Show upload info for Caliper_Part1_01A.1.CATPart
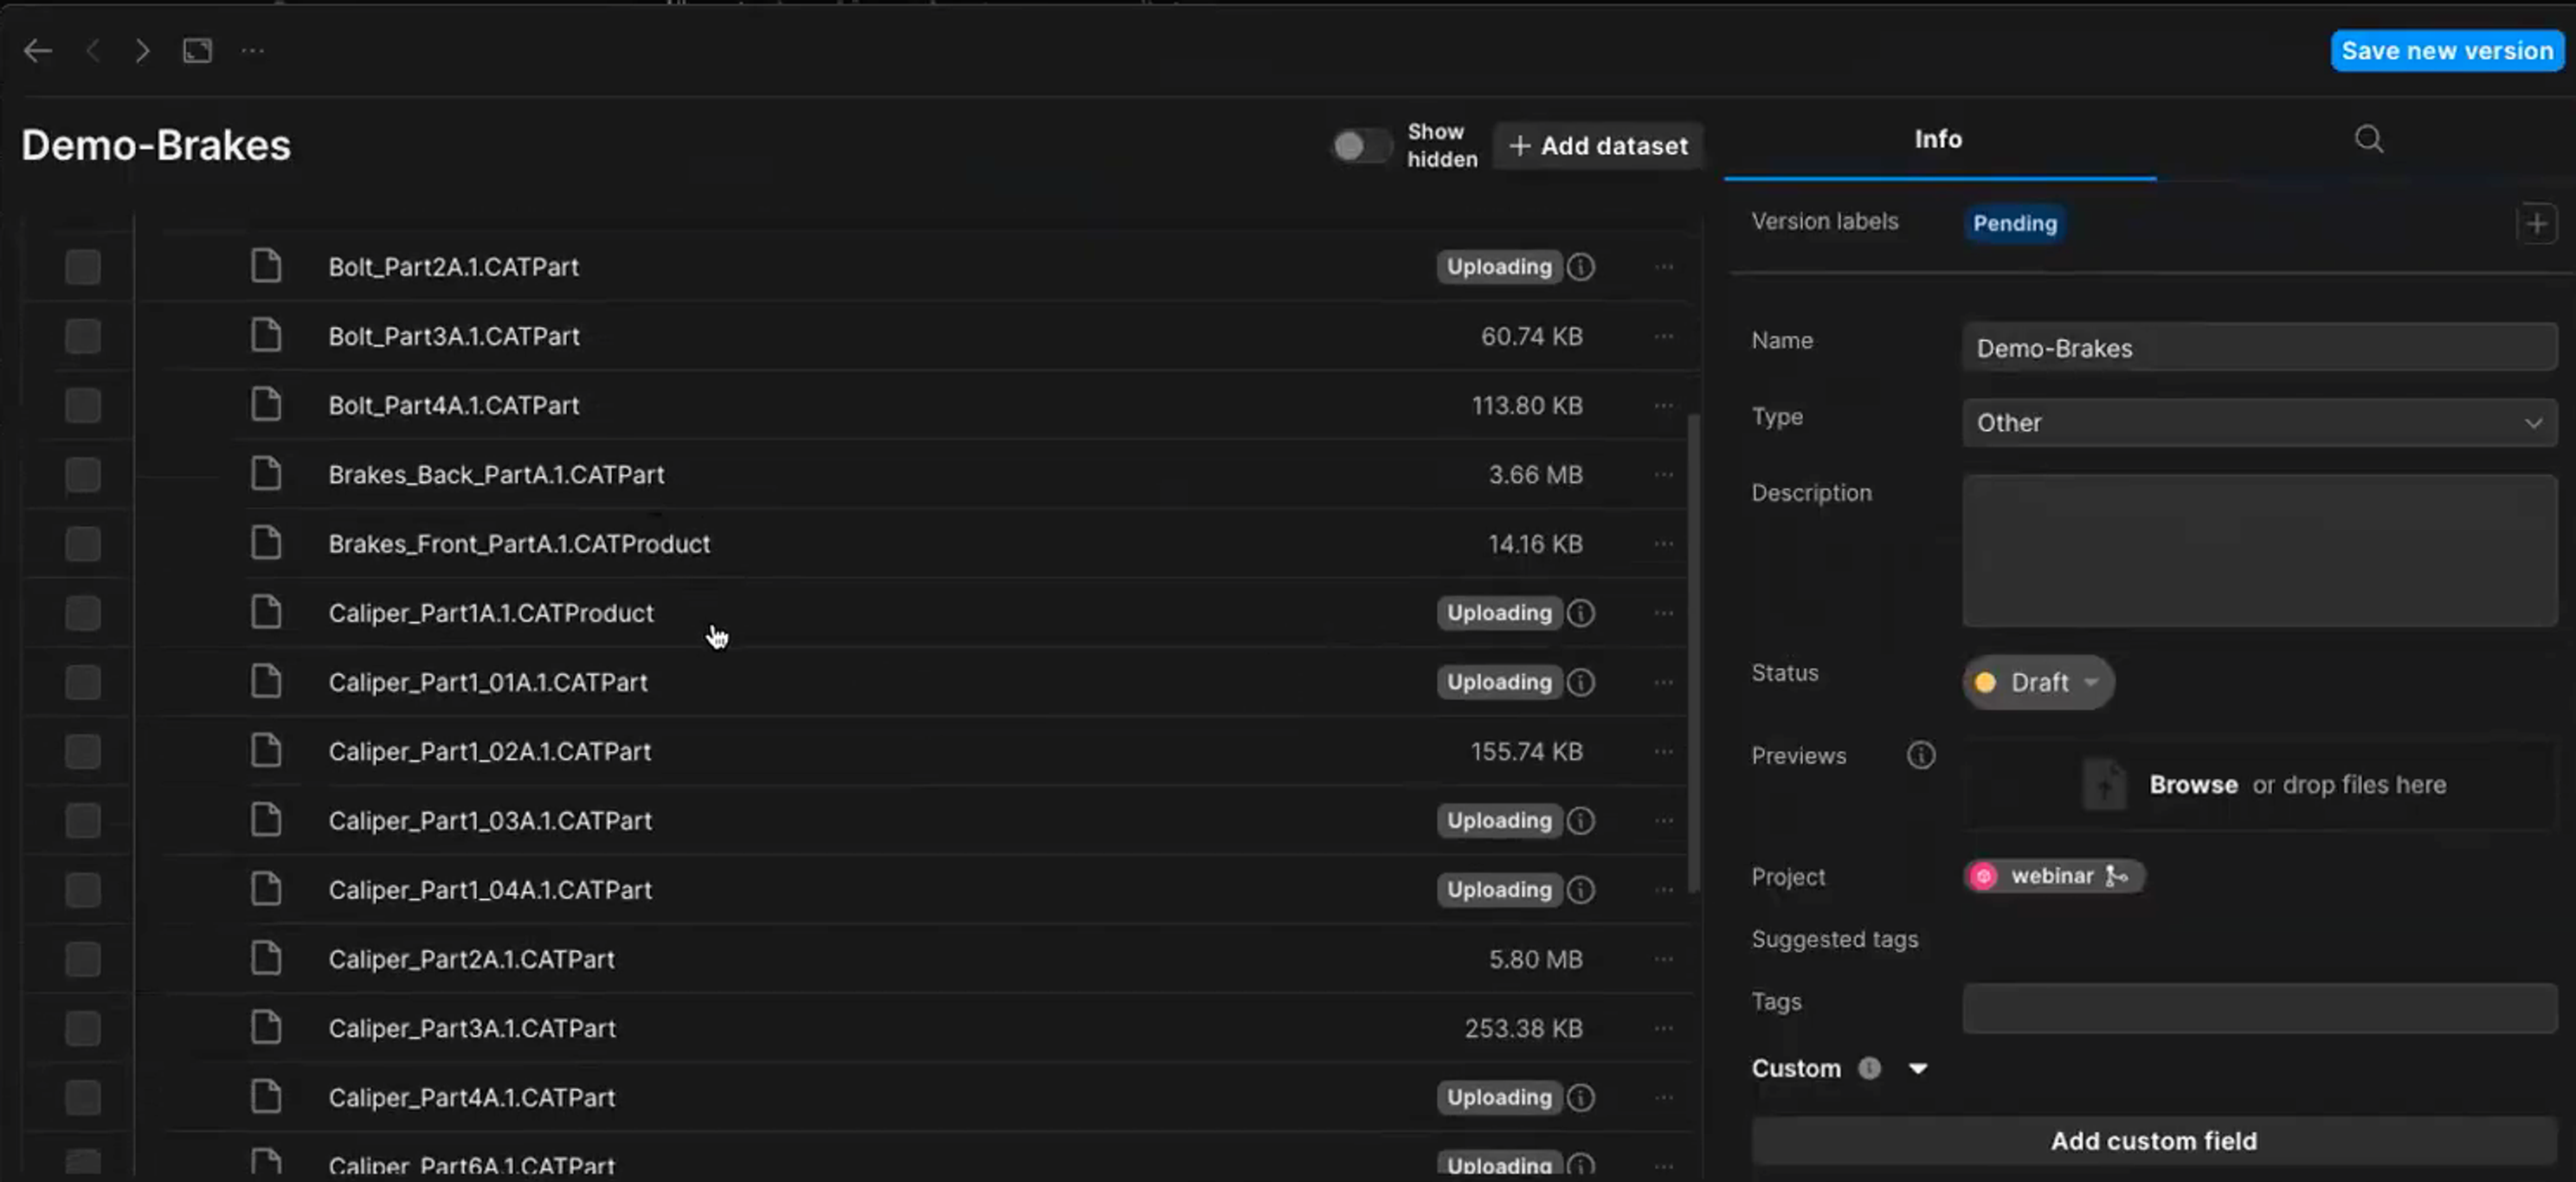 [x=1580, y=682]
